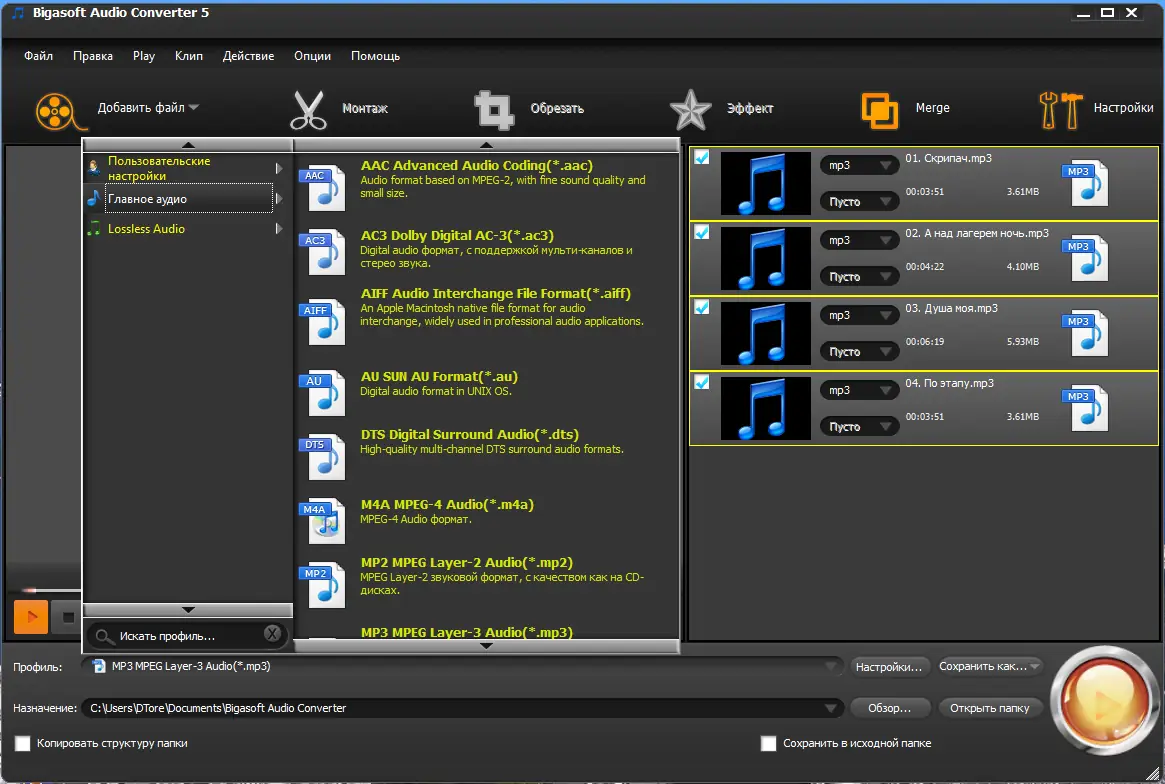Click the Обзор button for destination folder

pos(890,707)
